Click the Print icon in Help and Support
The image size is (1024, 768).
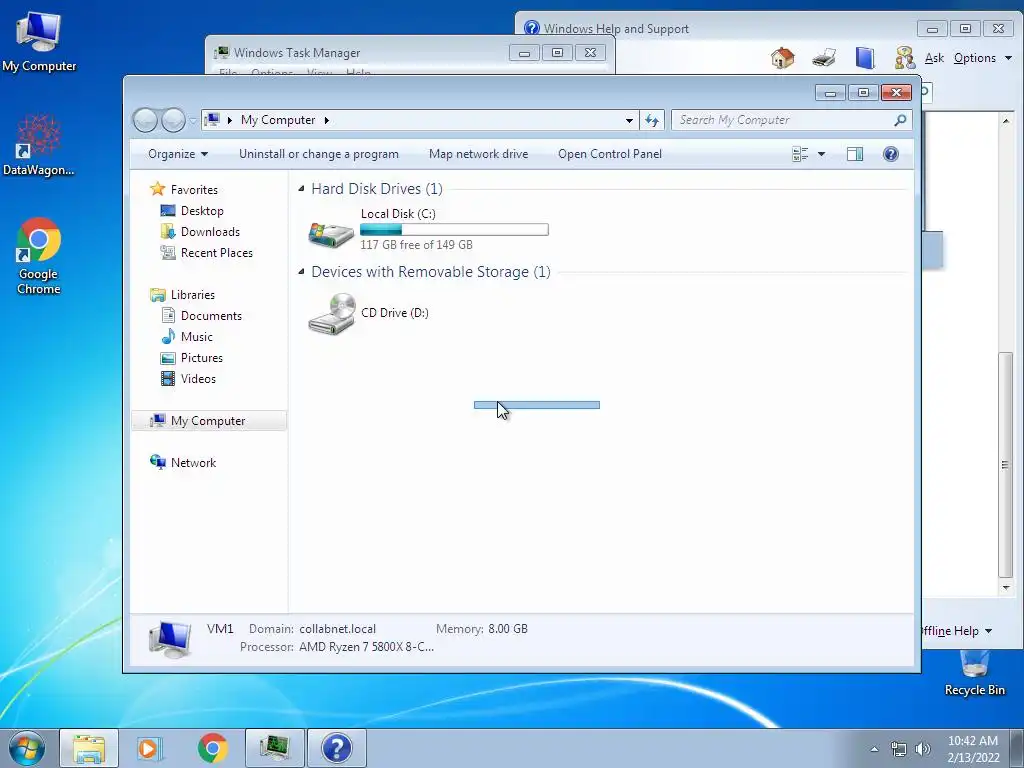[x=824, y=58]
